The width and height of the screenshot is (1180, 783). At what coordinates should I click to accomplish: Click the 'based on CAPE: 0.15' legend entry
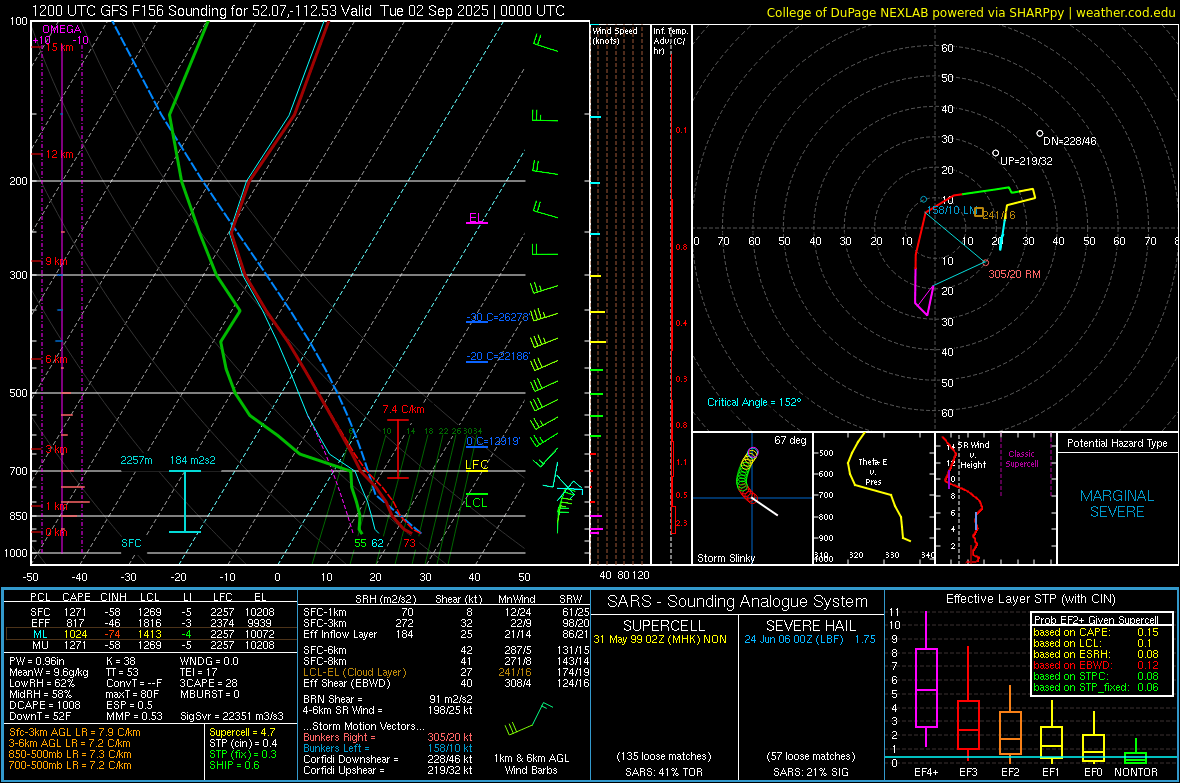point(1096,632)
